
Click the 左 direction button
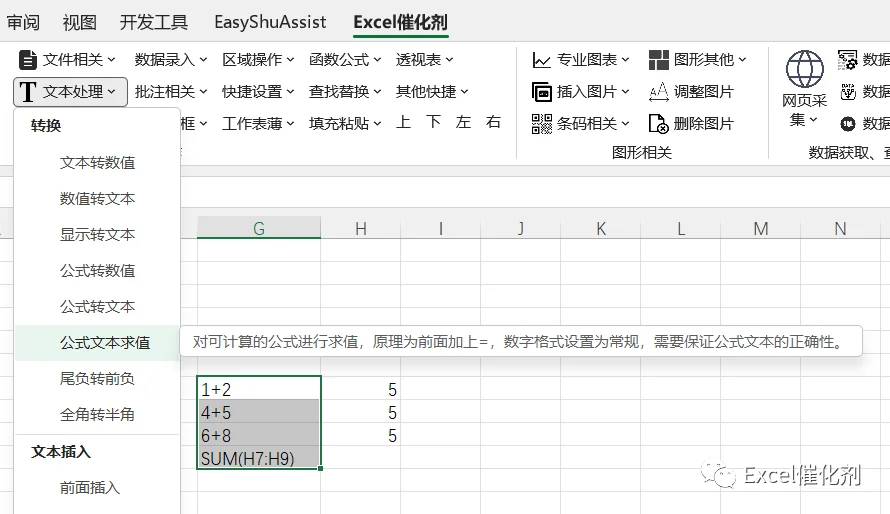point(464,122)
